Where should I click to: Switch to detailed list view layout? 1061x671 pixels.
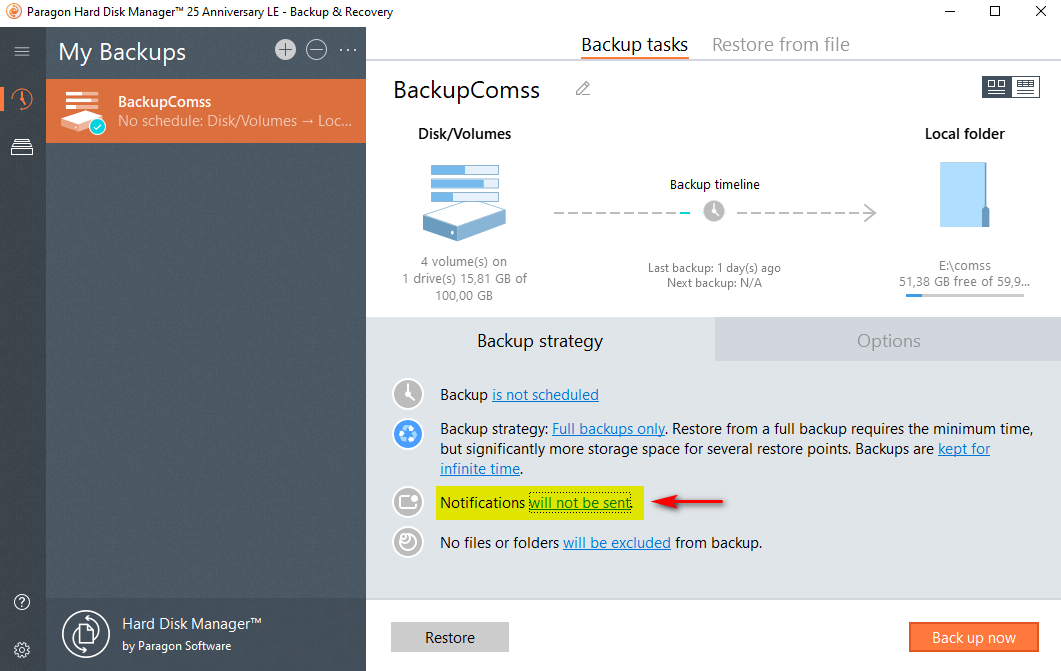[1025, 87]
